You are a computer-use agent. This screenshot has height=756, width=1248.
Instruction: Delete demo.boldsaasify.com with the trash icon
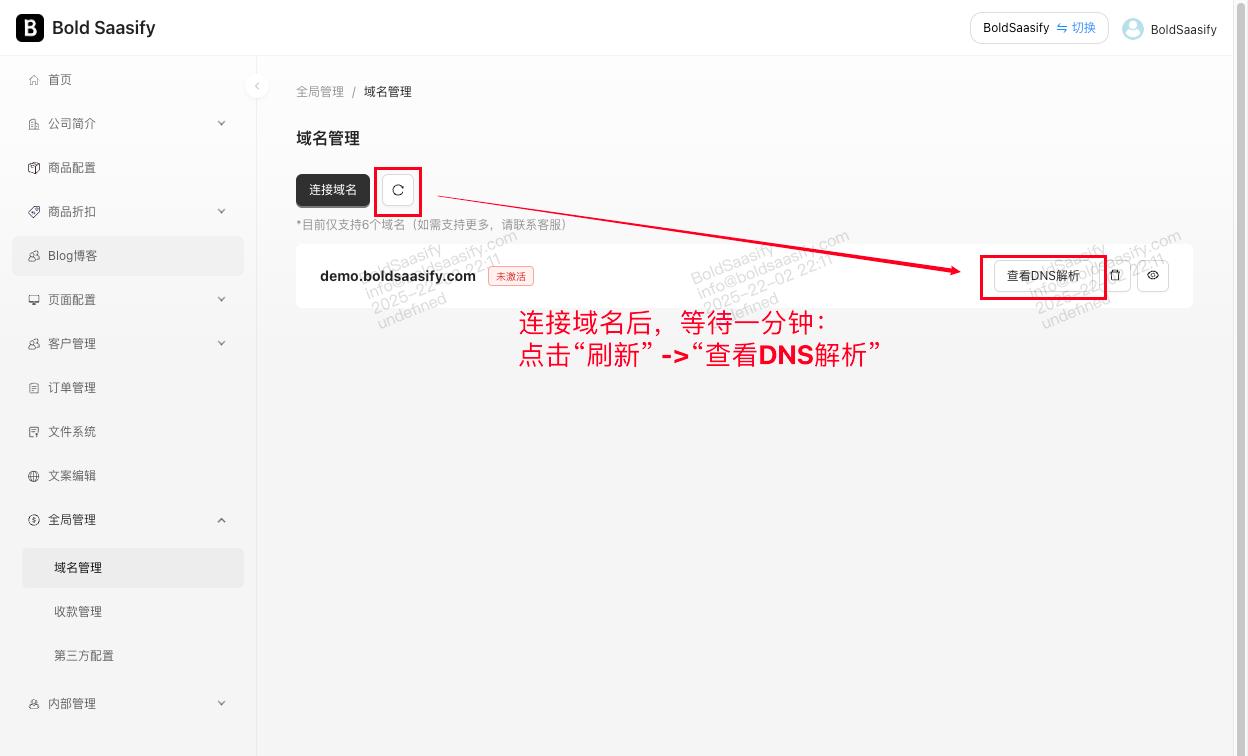coord(1115,275)
